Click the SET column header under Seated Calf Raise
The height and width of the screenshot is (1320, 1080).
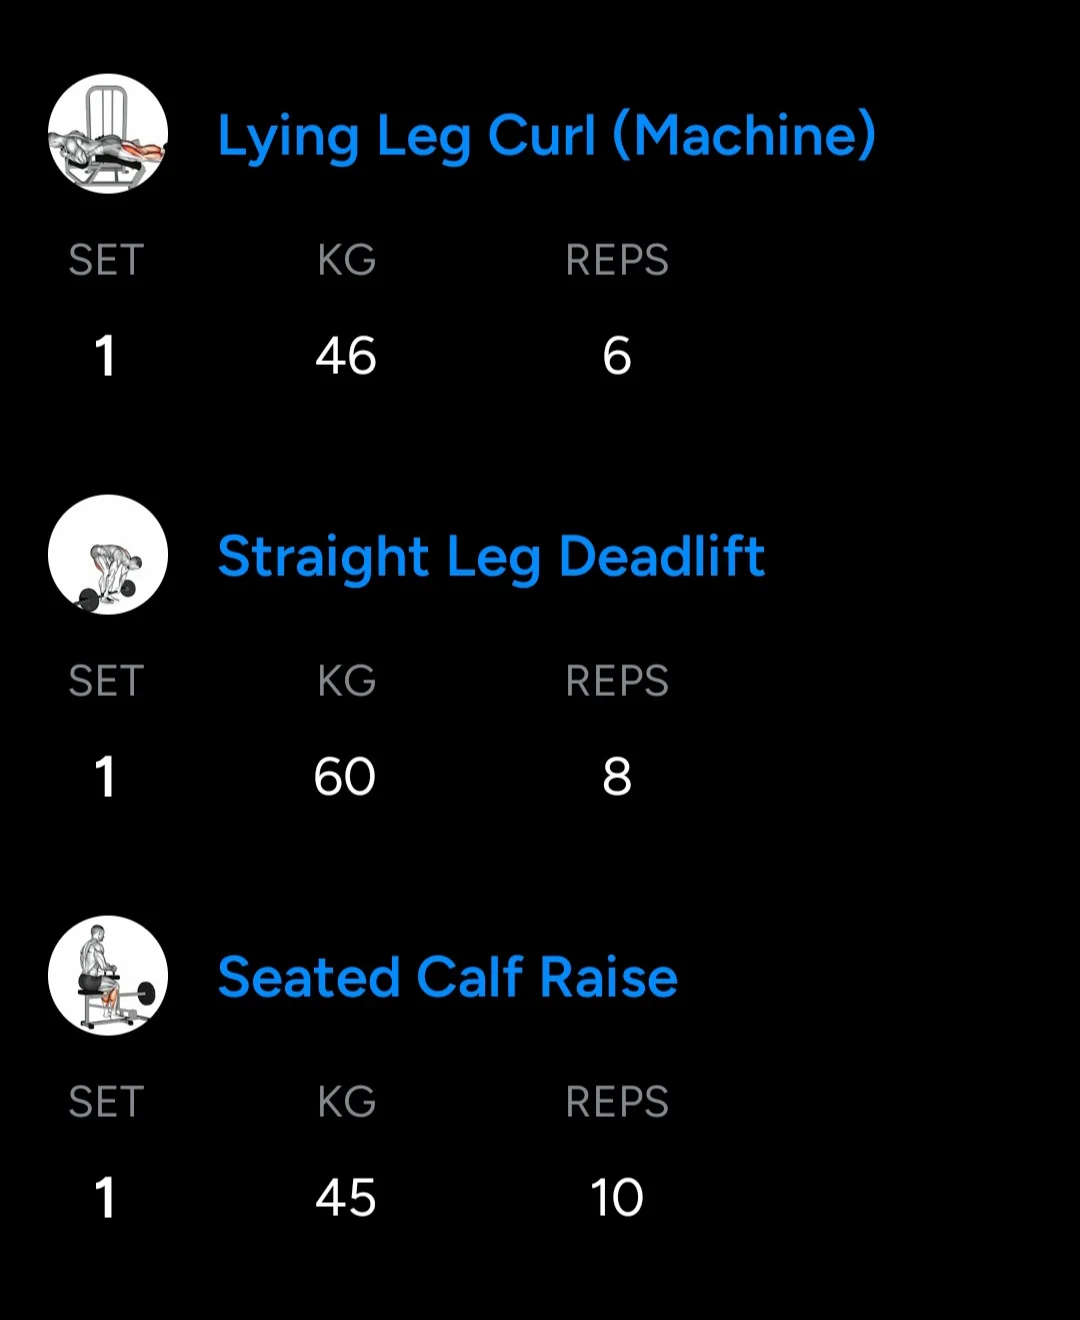click(x=106, y=1103)
